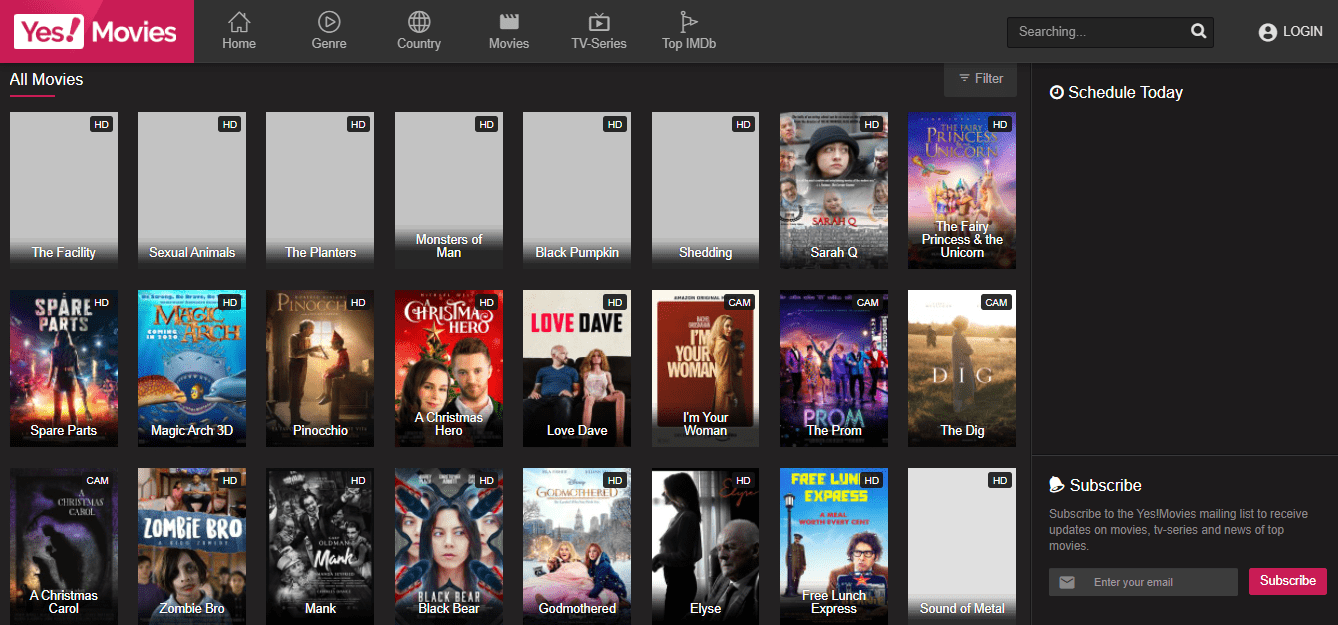Viewport: 1338px width, 625px height.
Task: Select the Genre menu label
Action: click(x=329, y=44)
